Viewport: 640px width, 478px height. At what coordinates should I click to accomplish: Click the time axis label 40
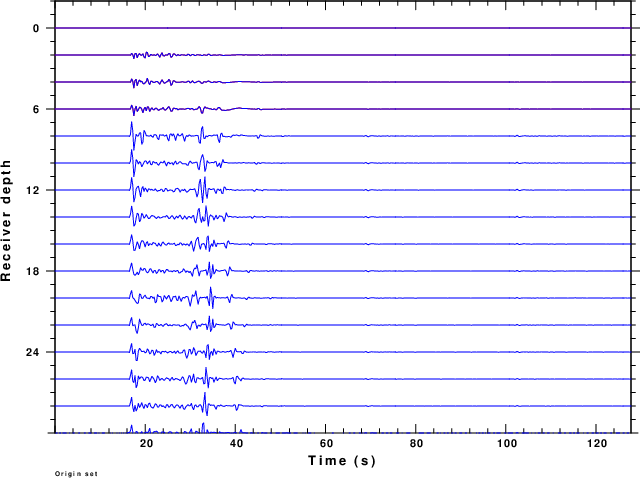tap(236, 444)
